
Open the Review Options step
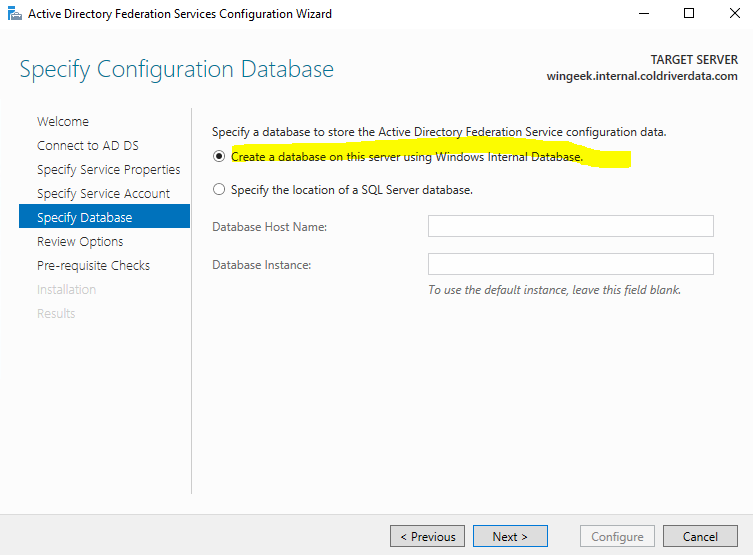pyautogui.click(x=80, y=241)
